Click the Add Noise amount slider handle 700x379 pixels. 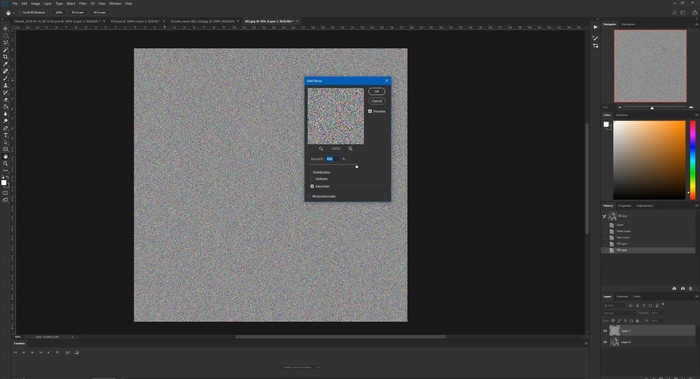coord(357,167)
